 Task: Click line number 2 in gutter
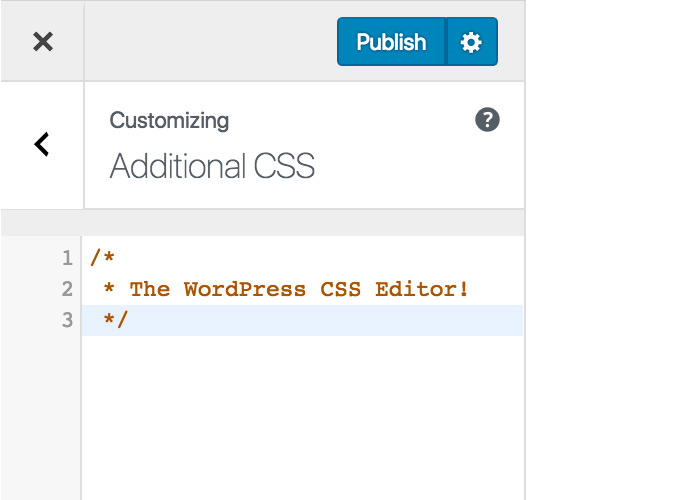coord(67,289)
